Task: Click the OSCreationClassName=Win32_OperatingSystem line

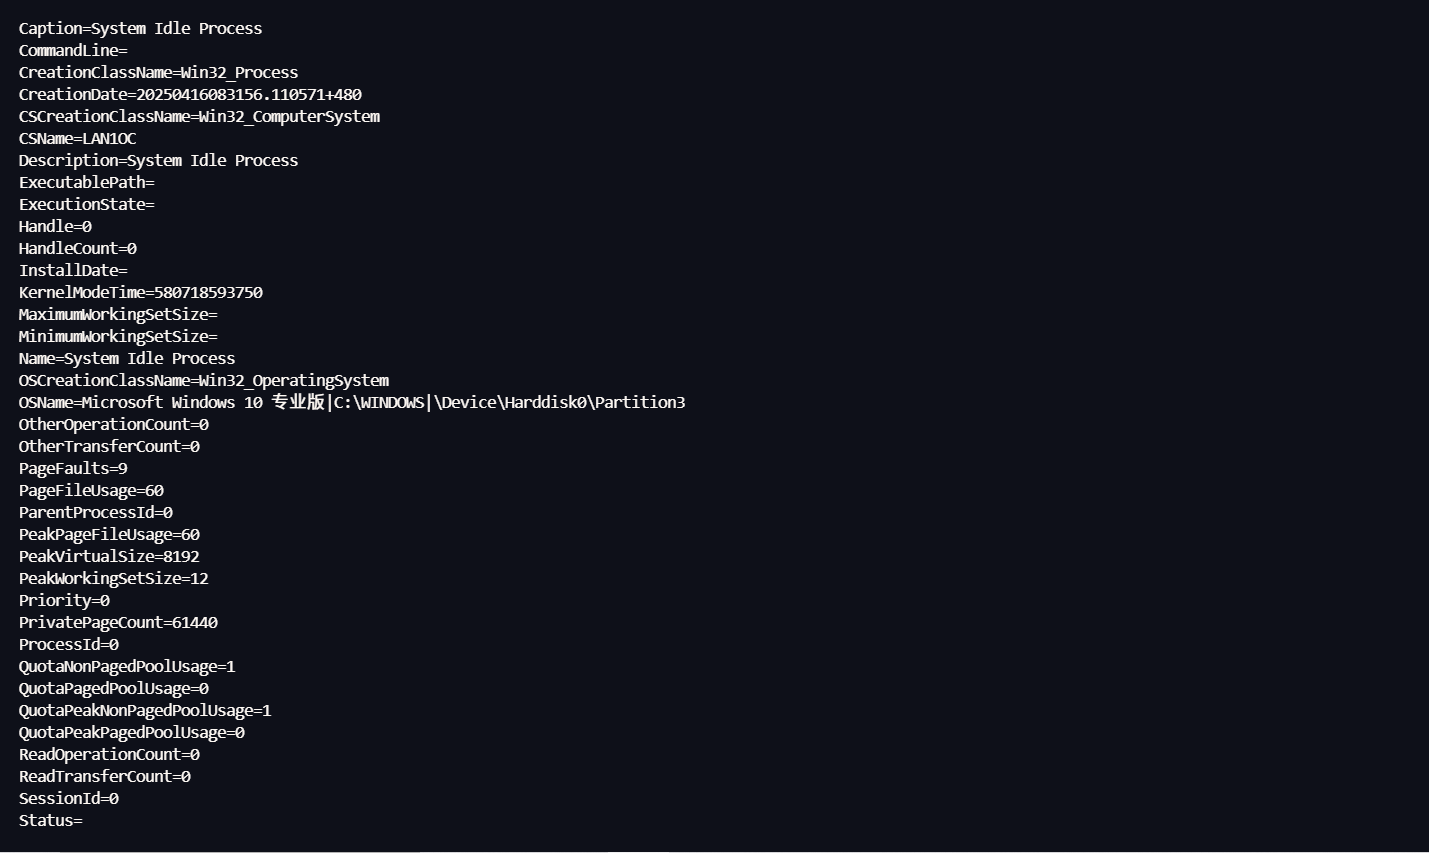Action: coord(204,380)
